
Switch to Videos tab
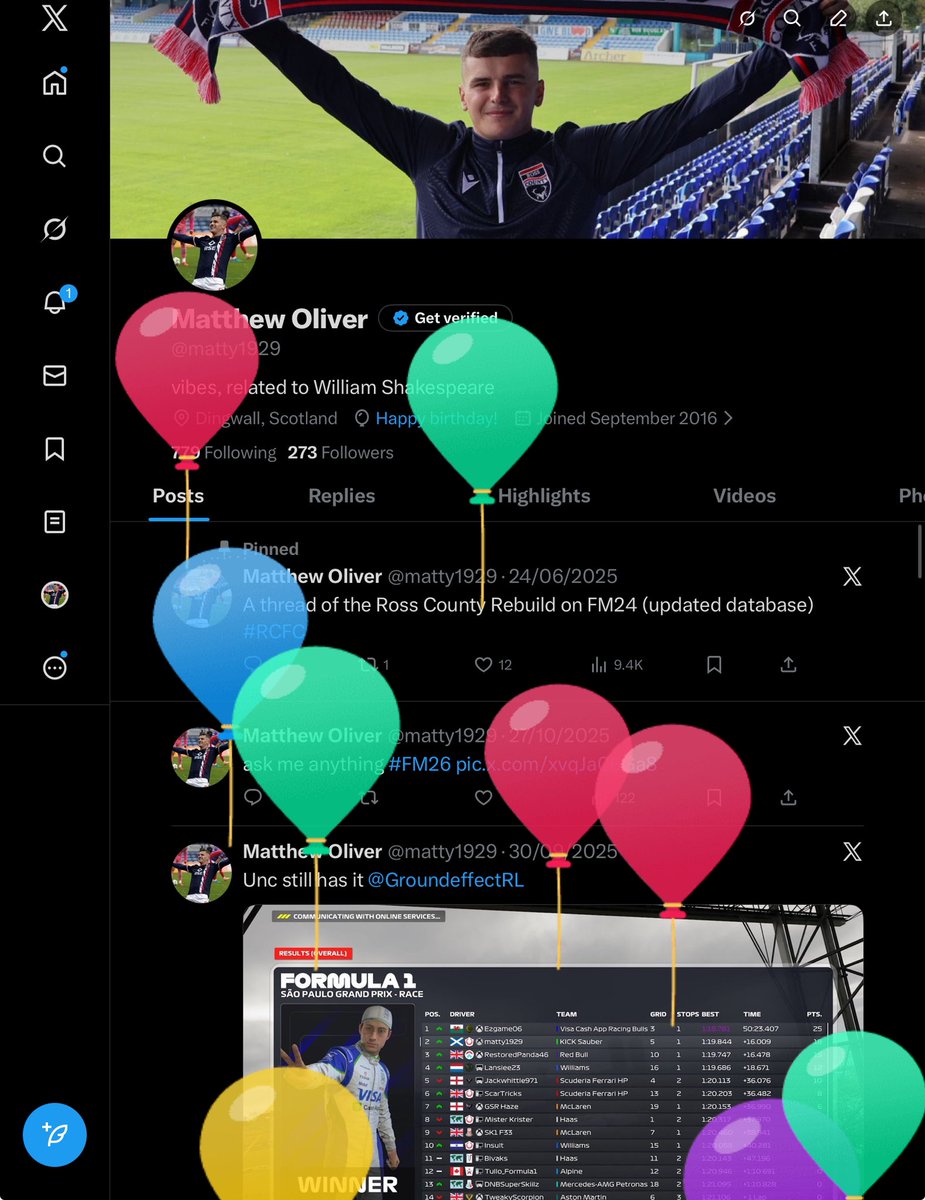click(x=745, y=496)
